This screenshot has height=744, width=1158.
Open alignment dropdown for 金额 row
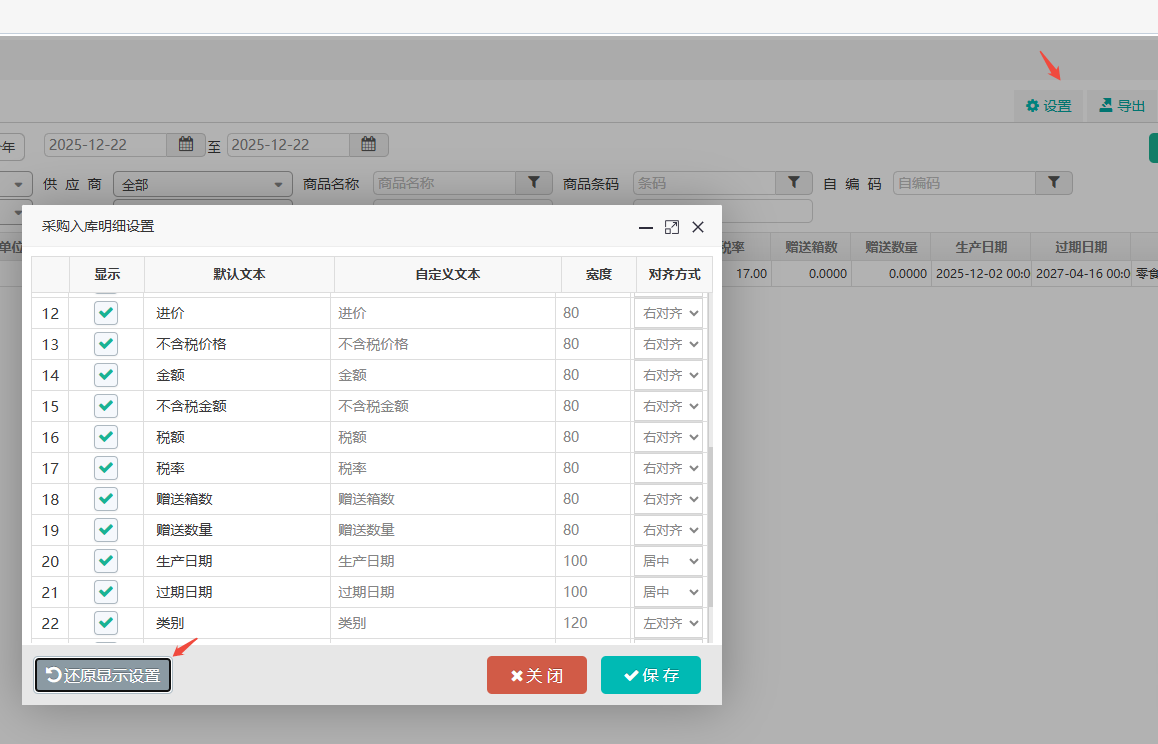point(670,375)
